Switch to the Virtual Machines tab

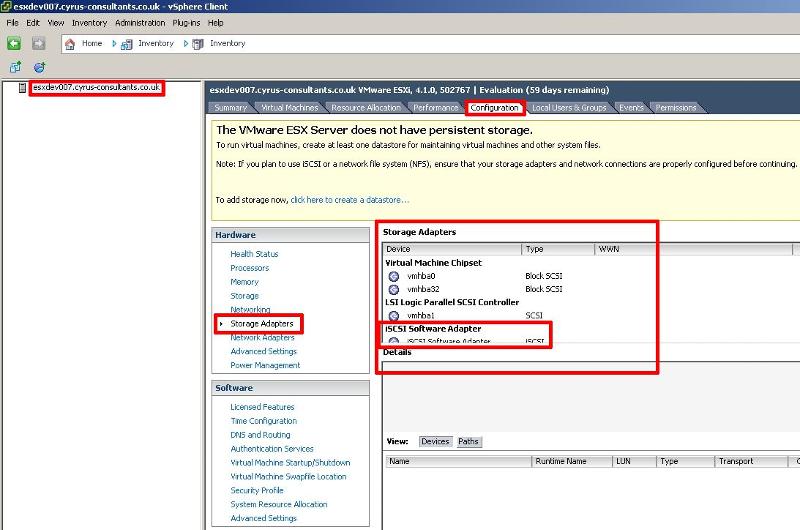289,108
